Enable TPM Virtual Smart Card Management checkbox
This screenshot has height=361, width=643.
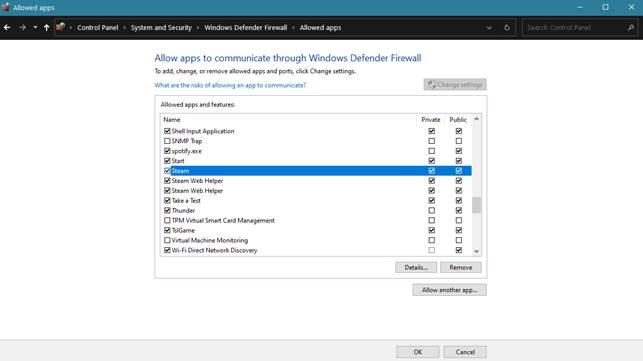(x=167, y=220)
